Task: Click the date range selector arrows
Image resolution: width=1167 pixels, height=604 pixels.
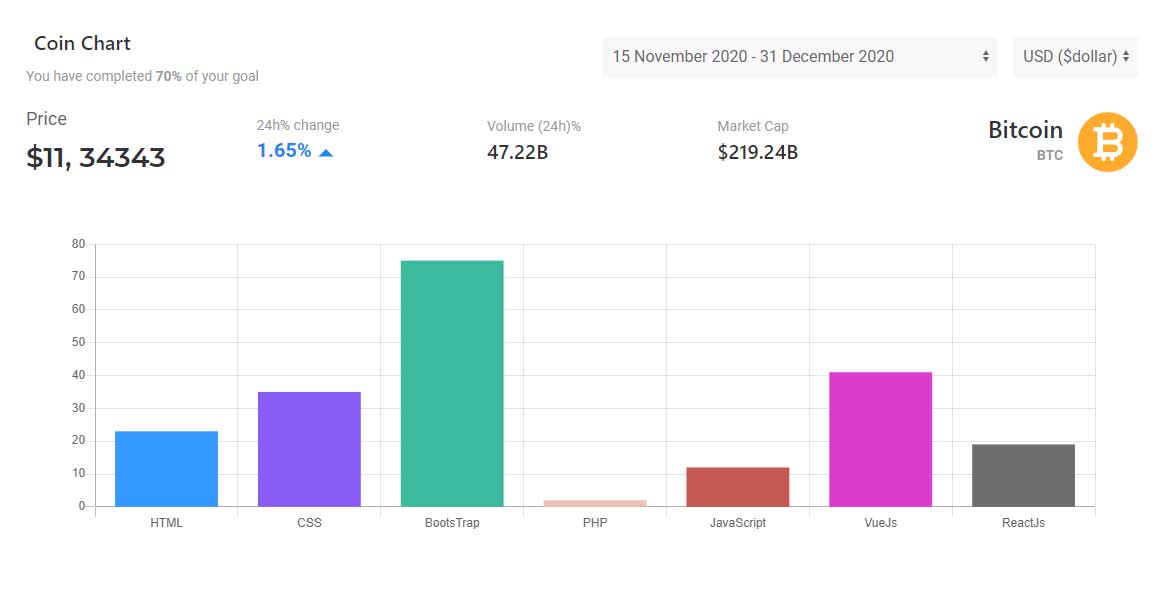Action: click(x=985, y=57)
